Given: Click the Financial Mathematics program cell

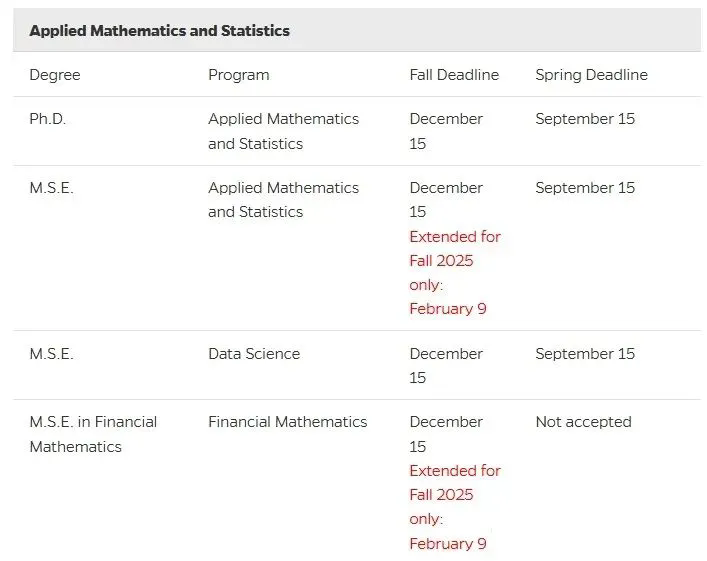Looking at the screenshot, I should [x=288, y=422].
